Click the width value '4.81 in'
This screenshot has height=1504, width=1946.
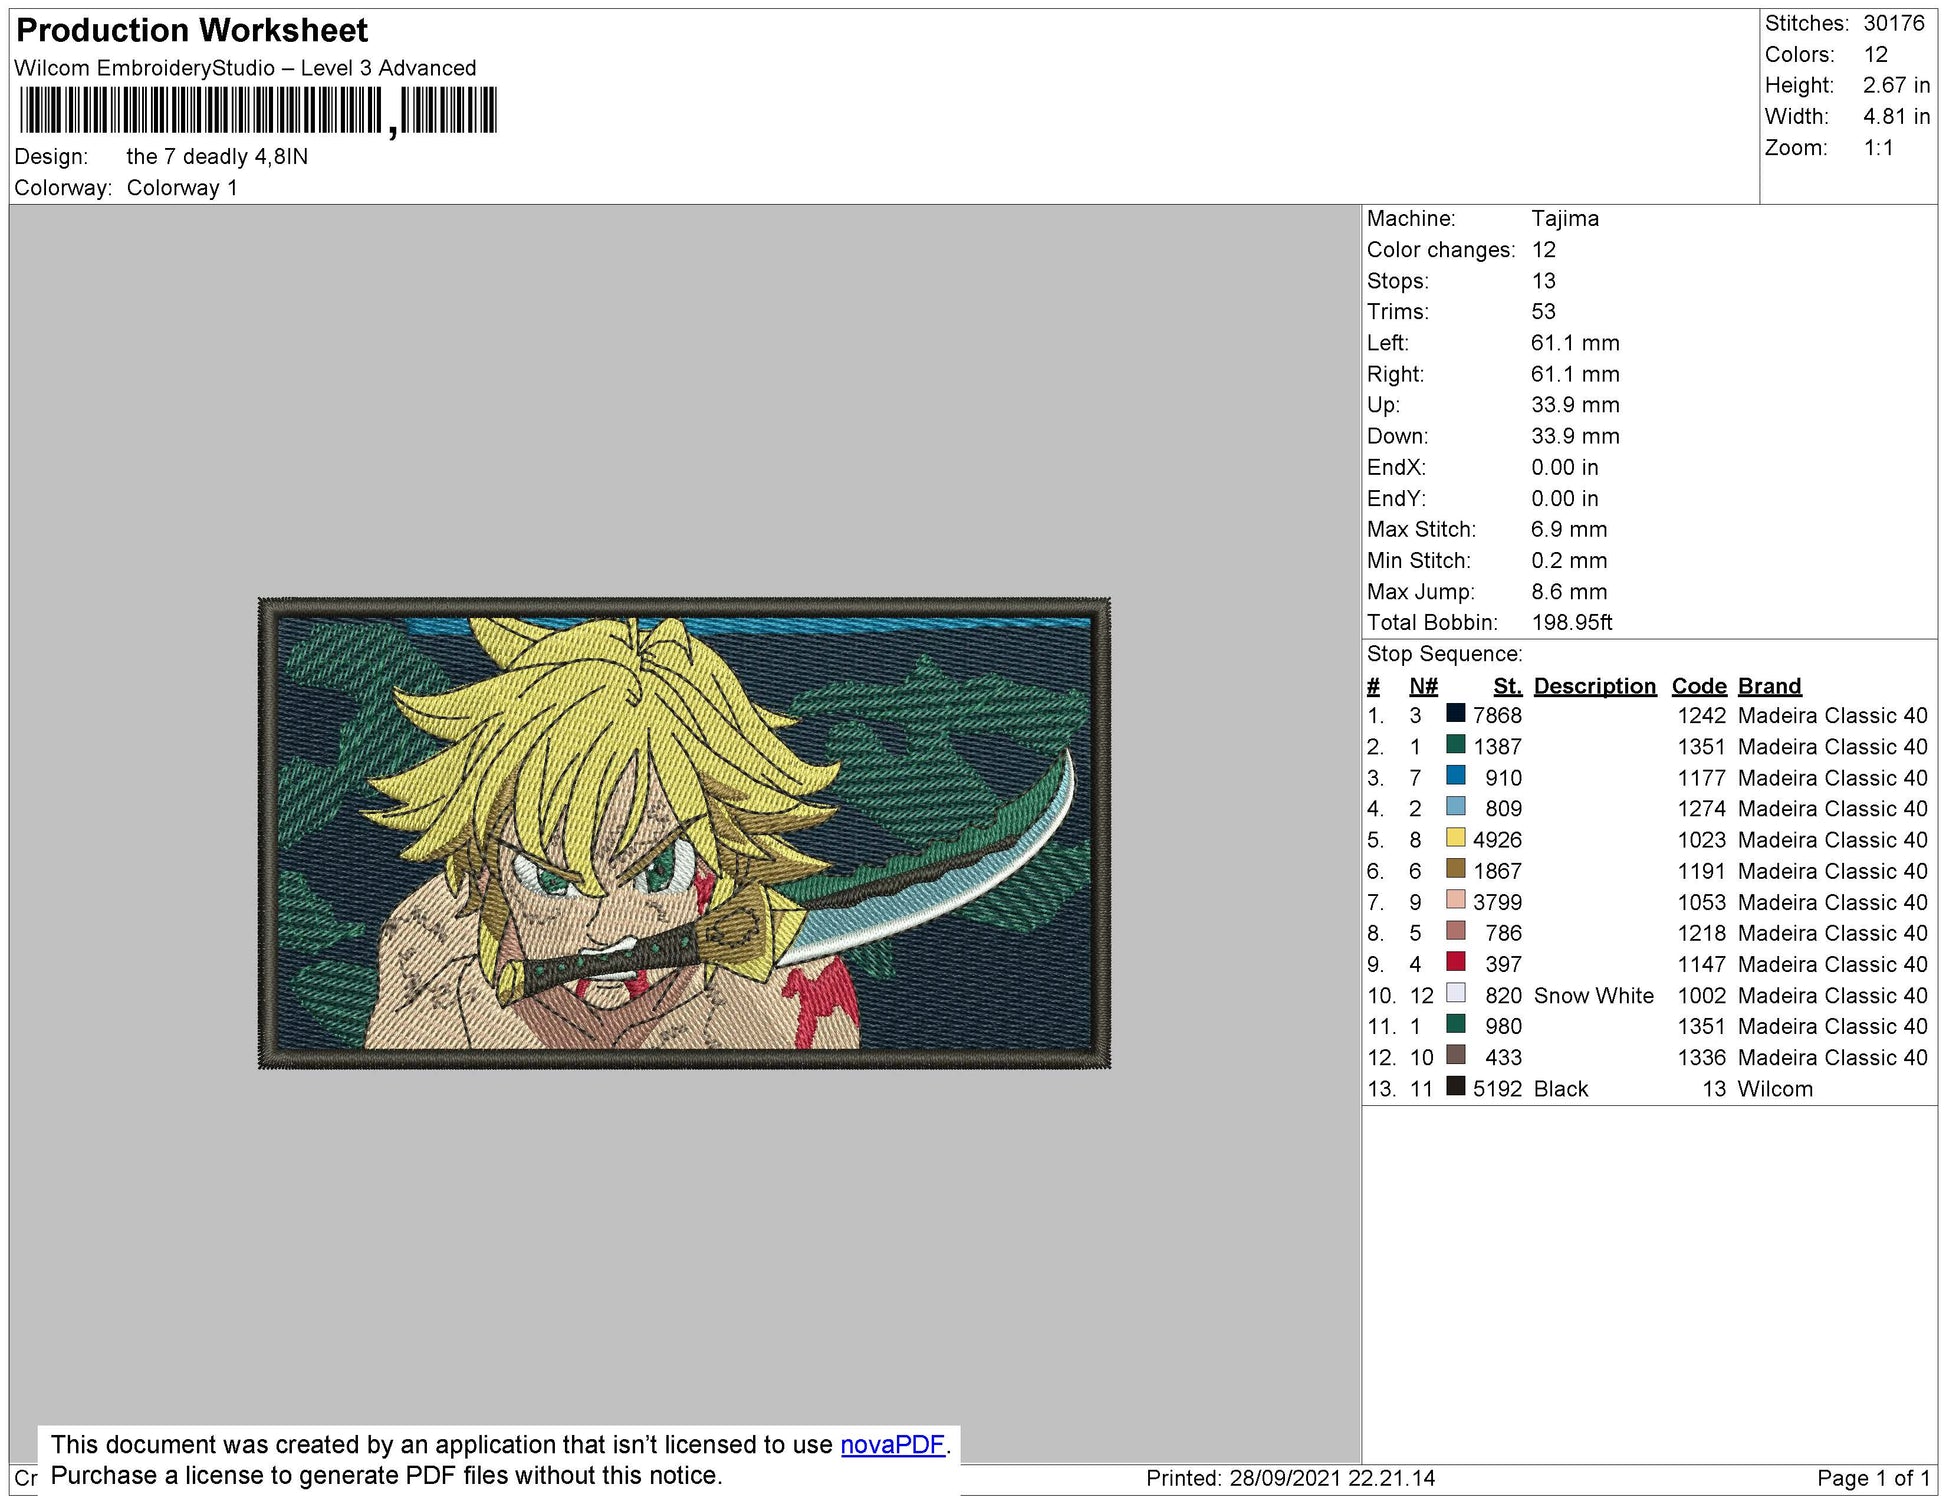1896,116
